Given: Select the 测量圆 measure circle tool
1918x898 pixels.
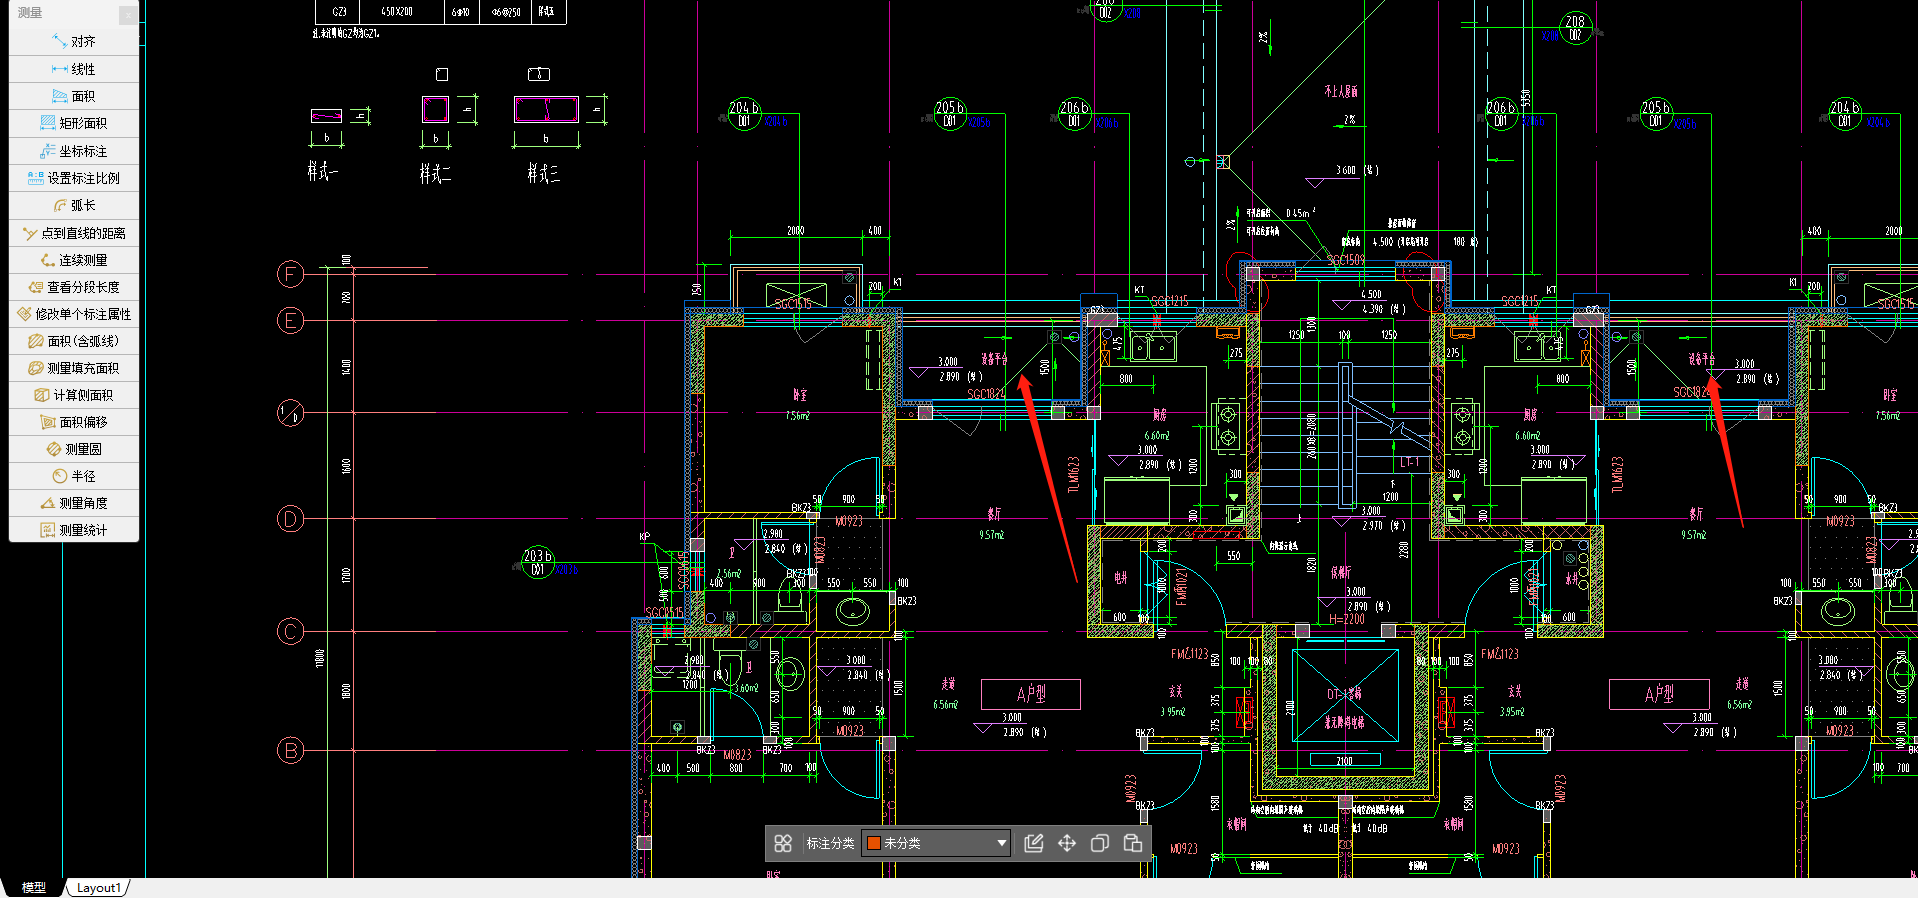Looking at the screenshot, I should pyautogui.click(x=74, y=449).
